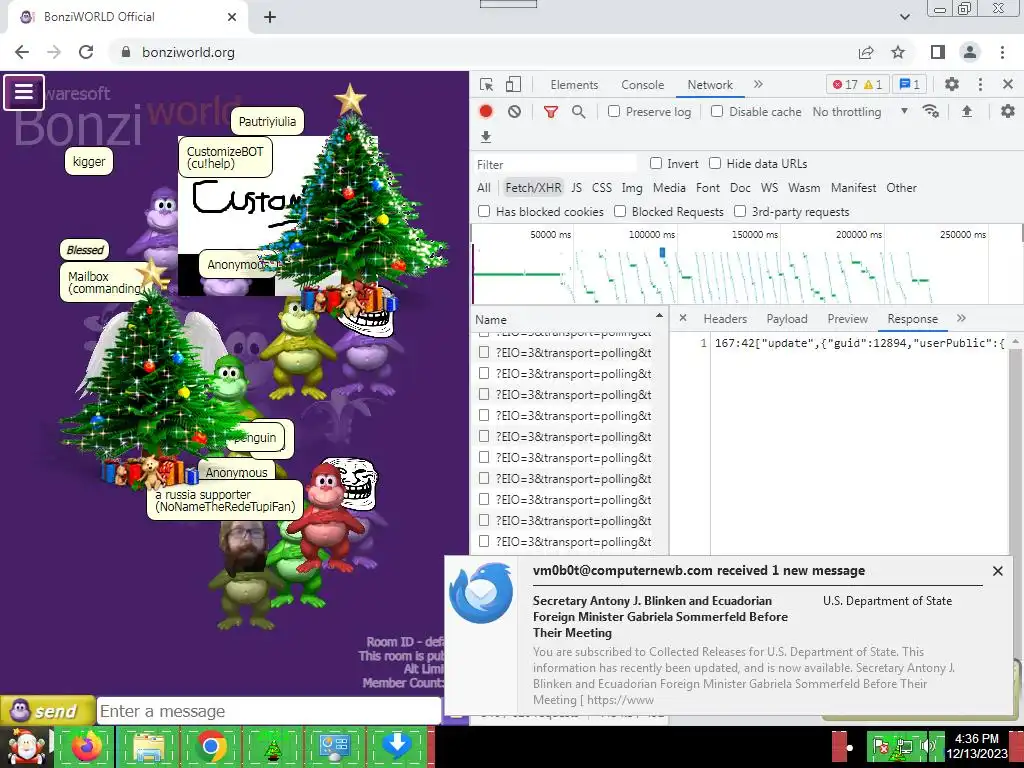
Task: Check 3rd-party requests
Action: [740, 211]
